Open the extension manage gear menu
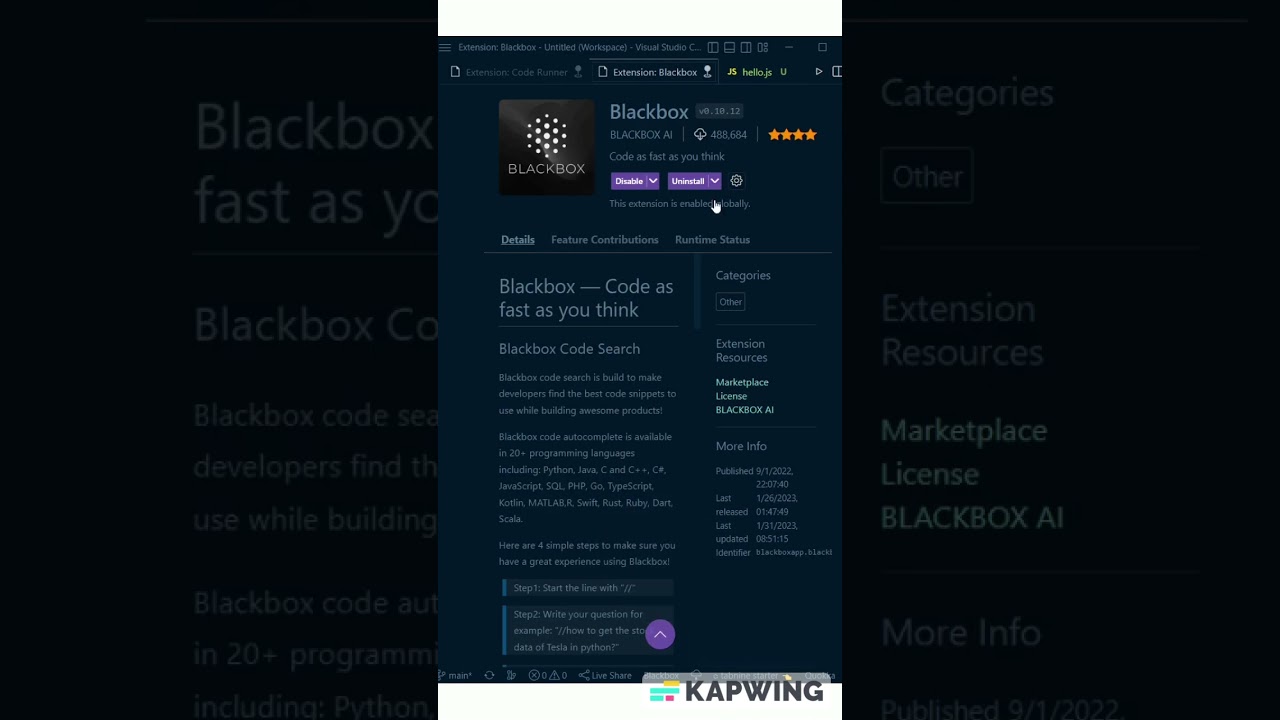This screenshot has height=720, width=1280. (737, 181)
